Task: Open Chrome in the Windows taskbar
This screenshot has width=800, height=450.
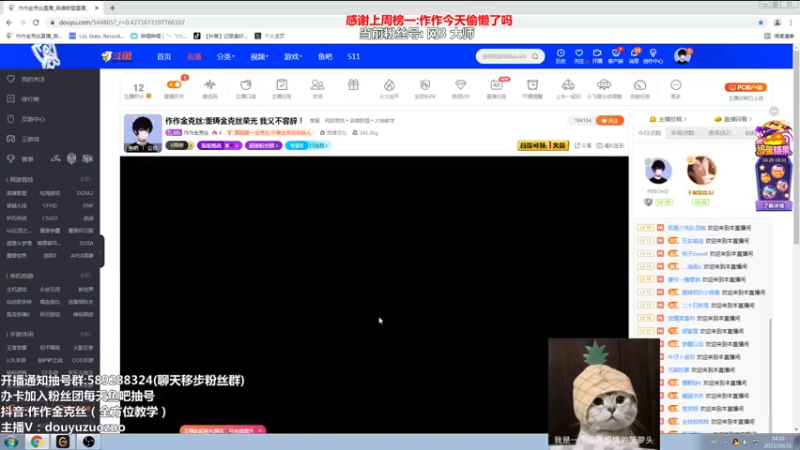Action: [x=37, y=441]
